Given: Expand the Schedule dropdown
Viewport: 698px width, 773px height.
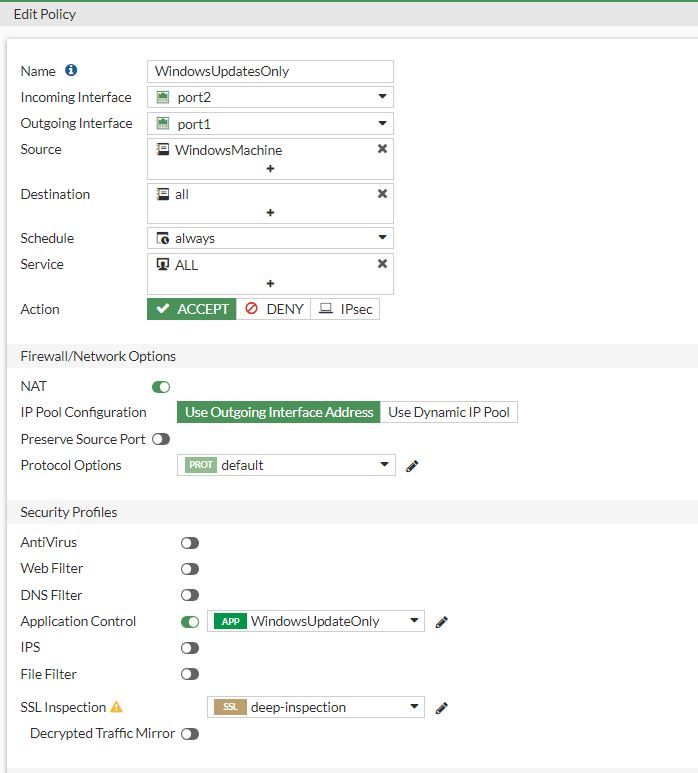Looking at the screenshot, I should 270,238.
